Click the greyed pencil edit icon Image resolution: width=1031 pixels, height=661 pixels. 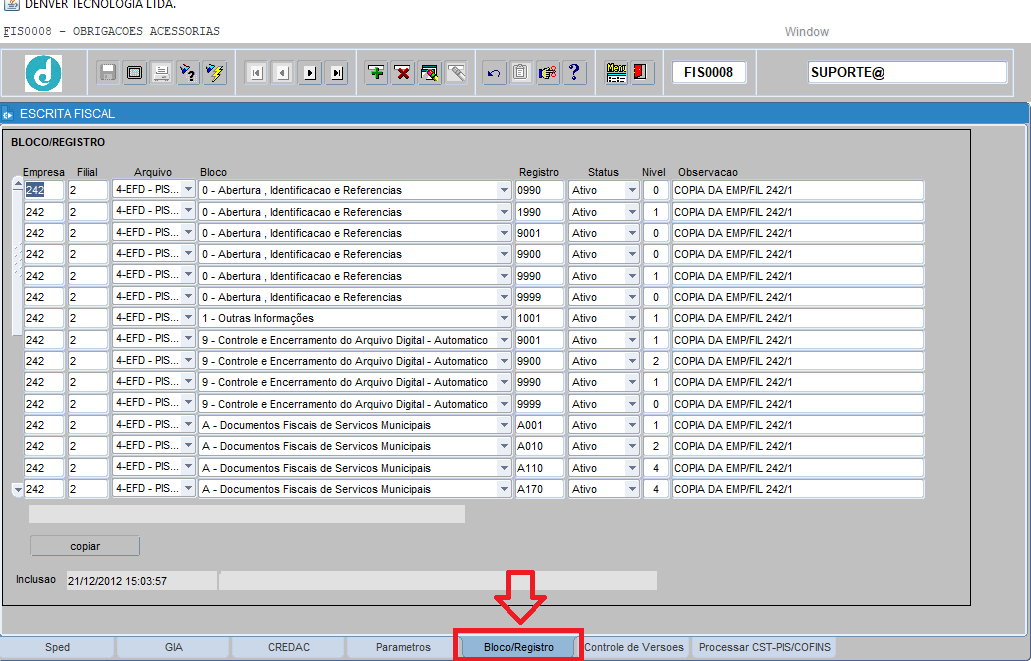point(456,72)
